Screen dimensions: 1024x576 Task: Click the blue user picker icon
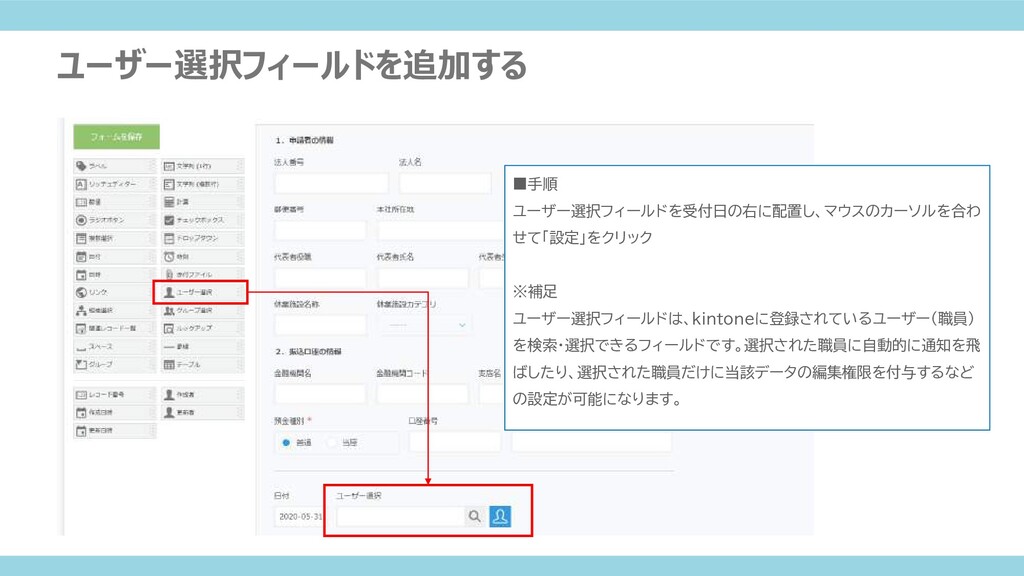pos(500,517)
